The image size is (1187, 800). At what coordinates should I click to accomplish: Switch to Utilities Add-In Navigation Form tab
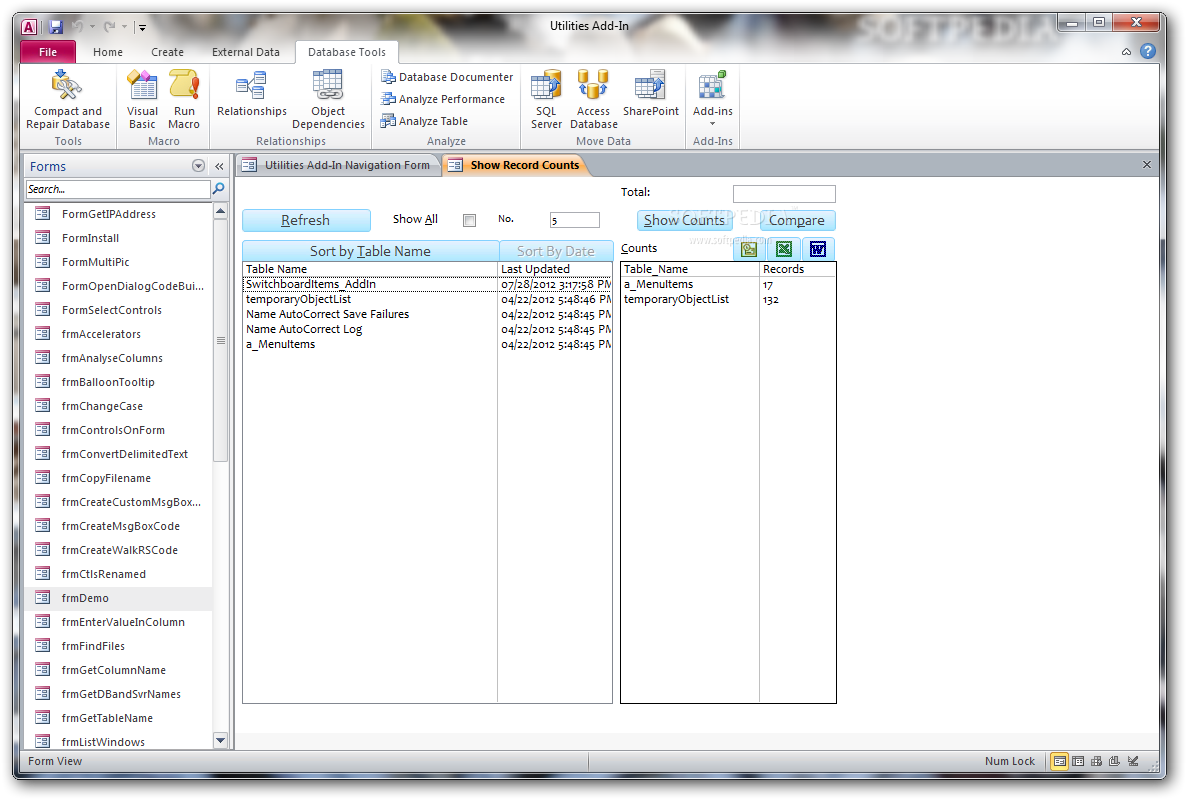point(339,165)
